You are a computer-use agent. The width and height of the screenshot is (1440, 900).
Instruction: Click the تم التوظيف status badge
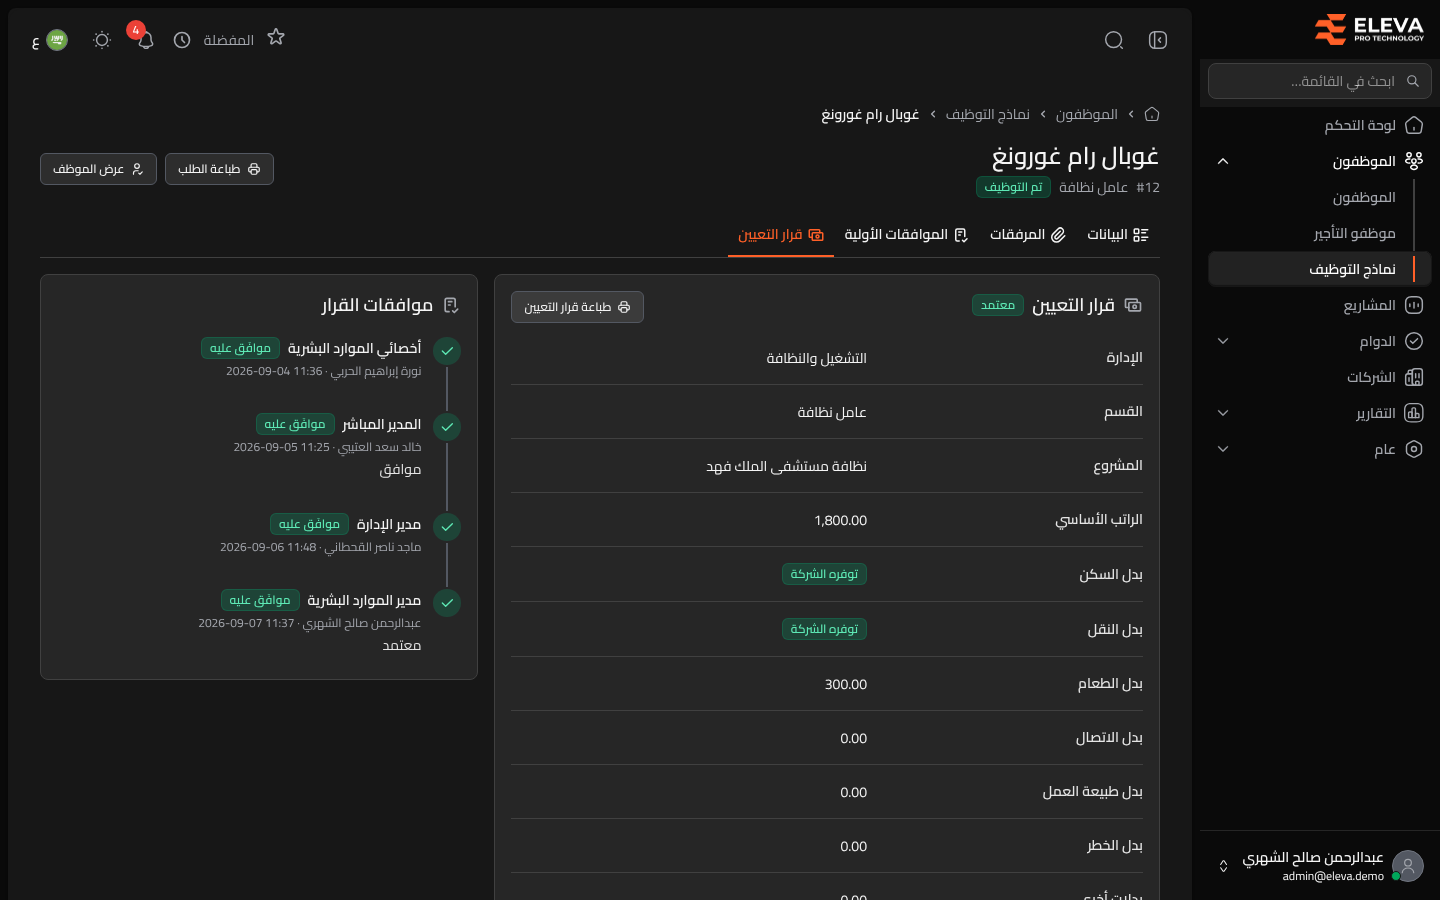[x=1013, y=187]
